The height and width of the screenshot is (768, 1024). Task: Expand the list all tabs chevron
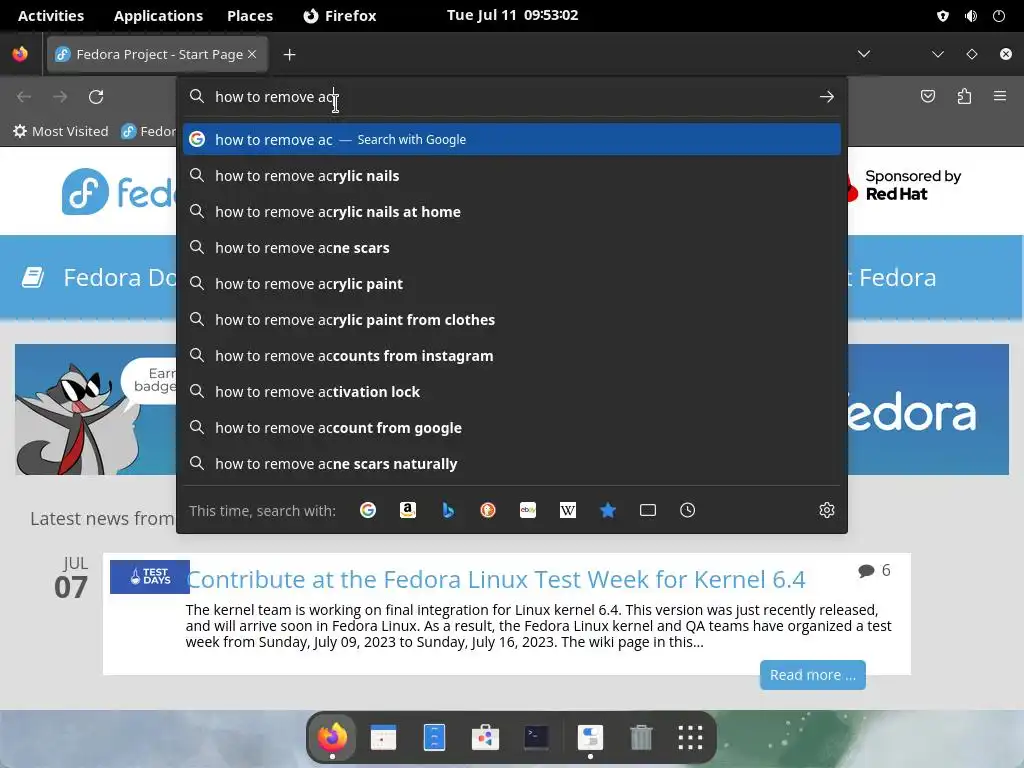pos(864,54)
